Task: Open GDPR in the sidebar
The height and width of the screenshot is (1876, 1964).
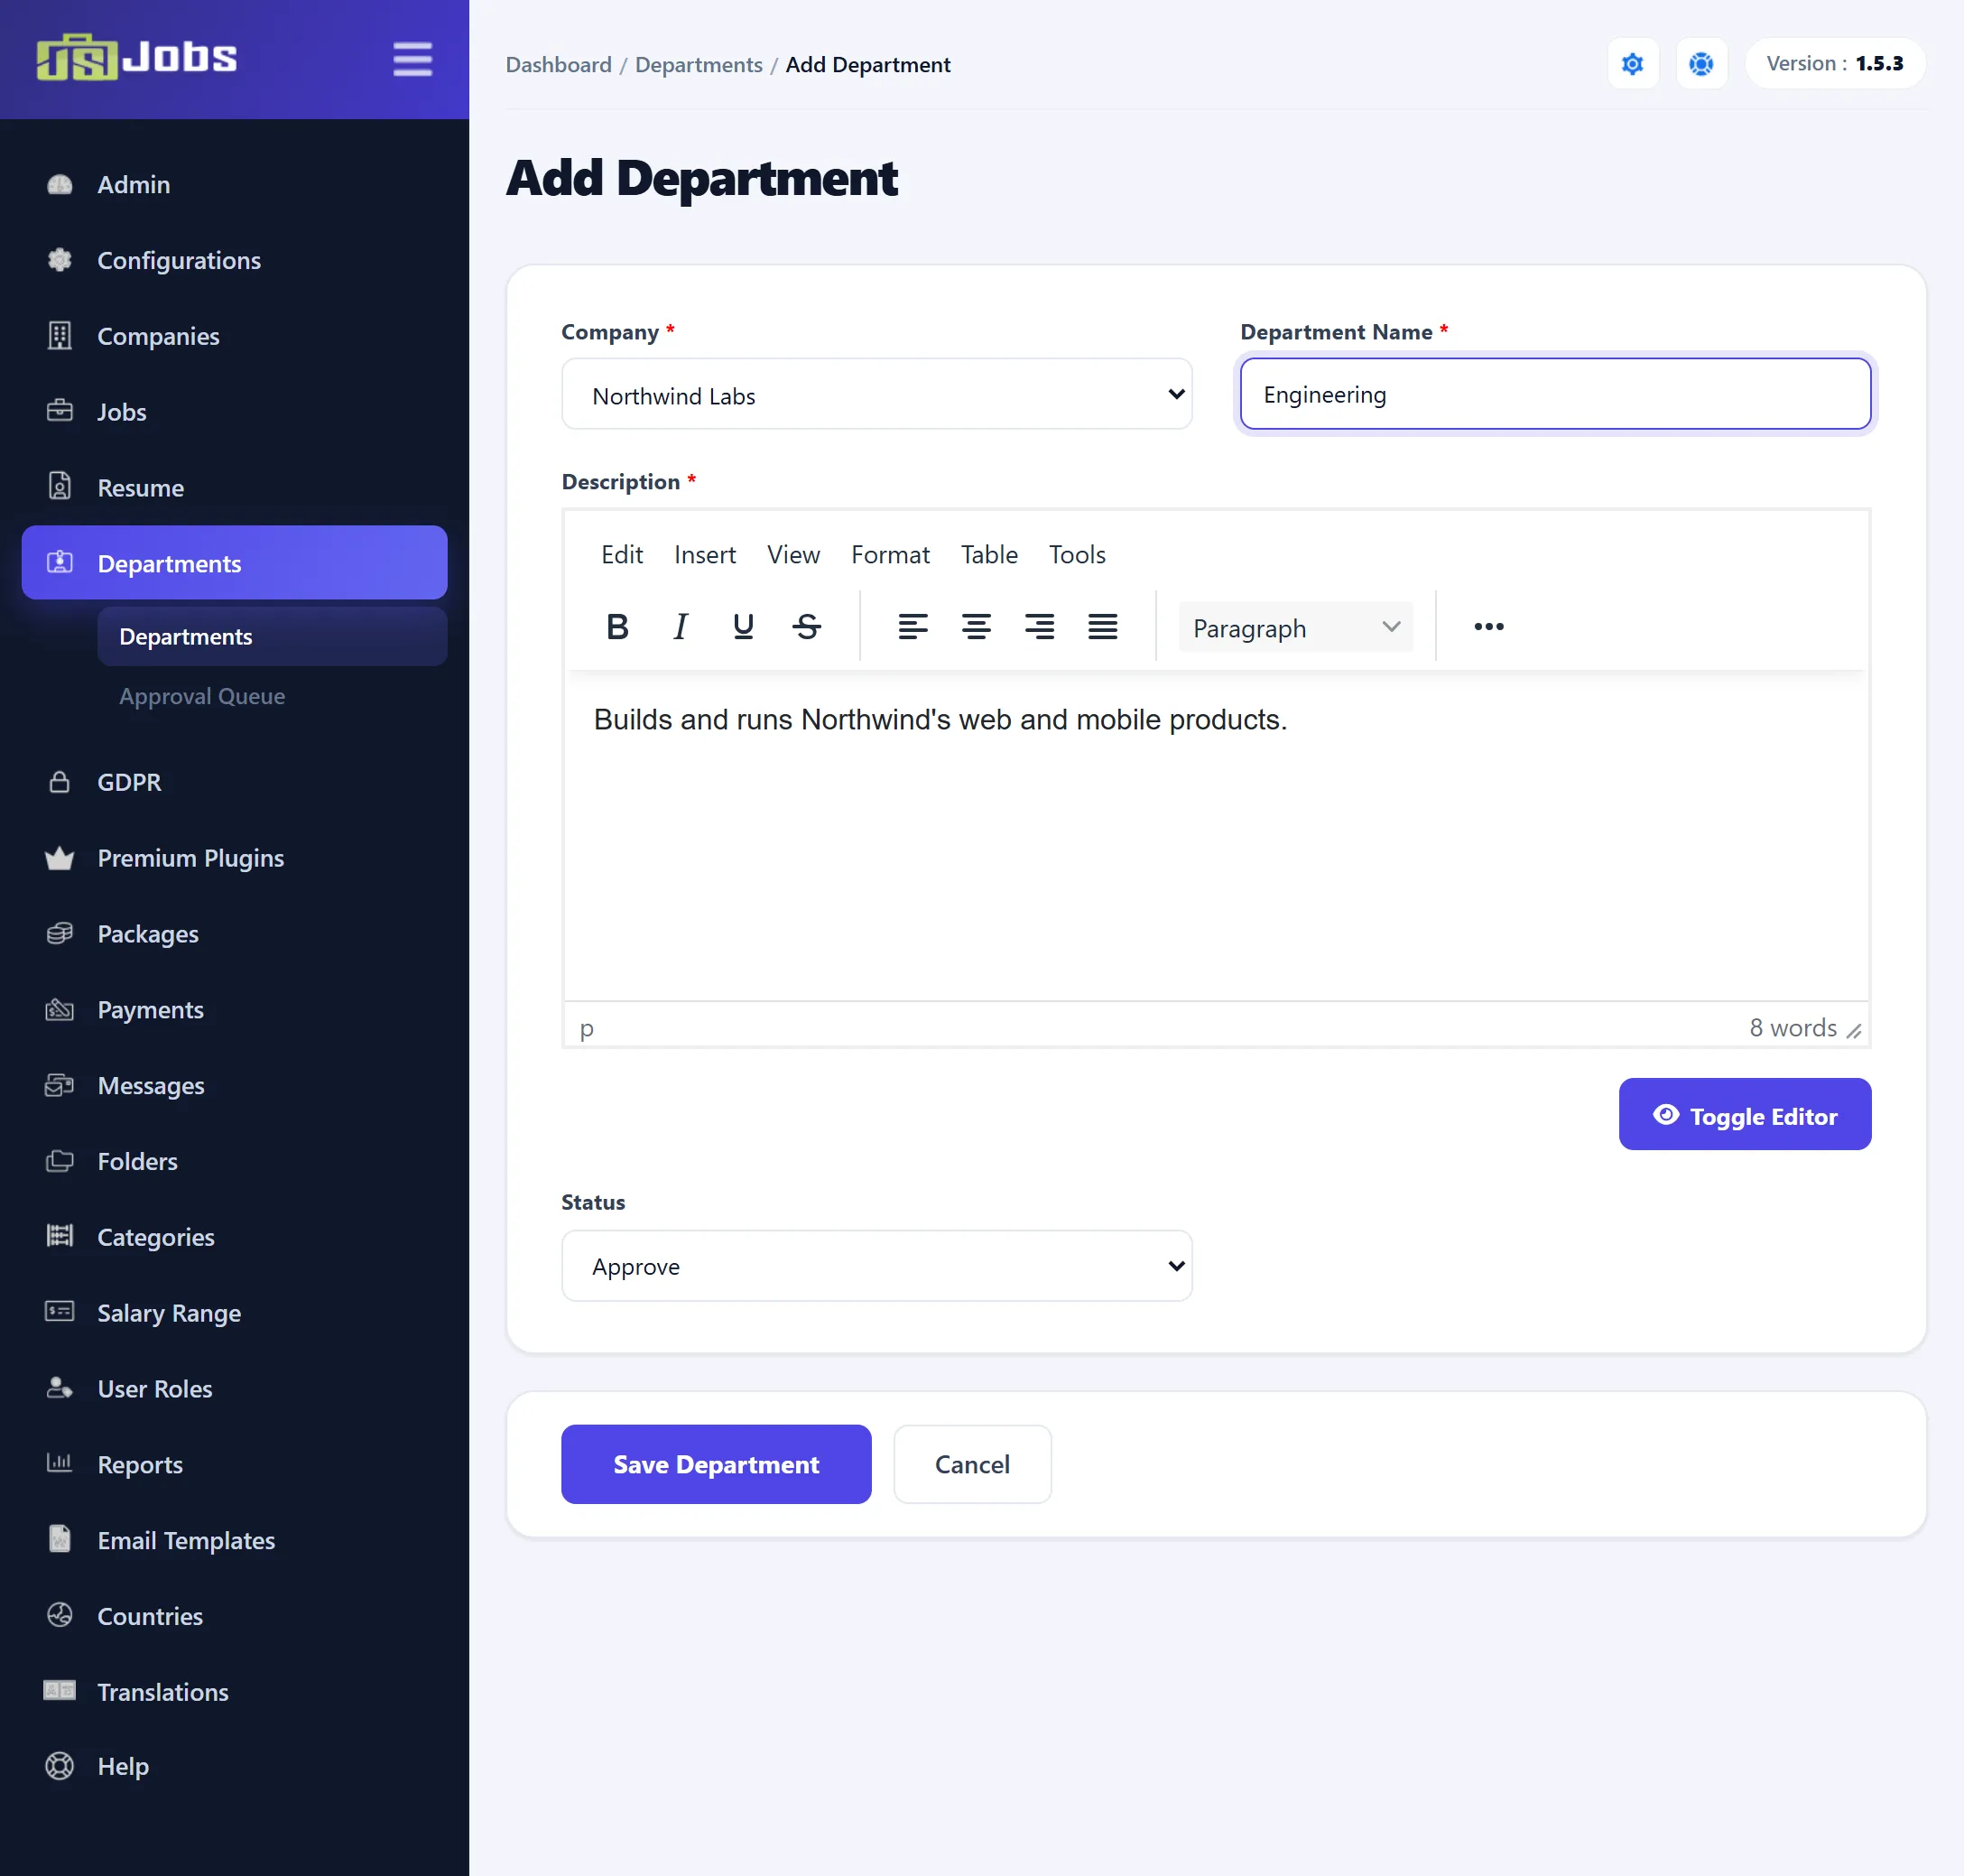Action: coord(234,782)
